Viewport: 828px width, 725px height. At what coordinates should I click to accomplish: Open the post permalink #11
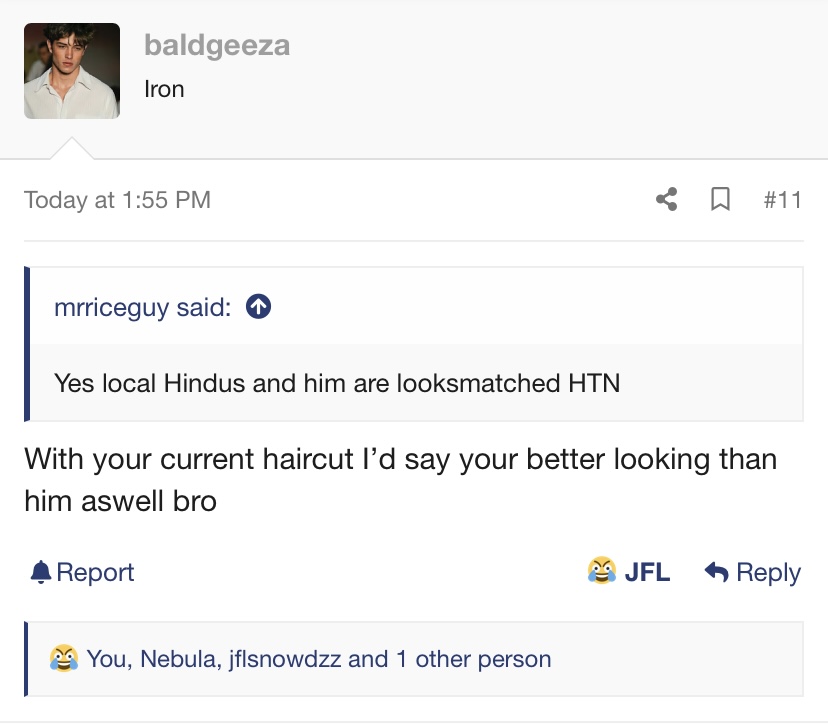coord(783,200)
